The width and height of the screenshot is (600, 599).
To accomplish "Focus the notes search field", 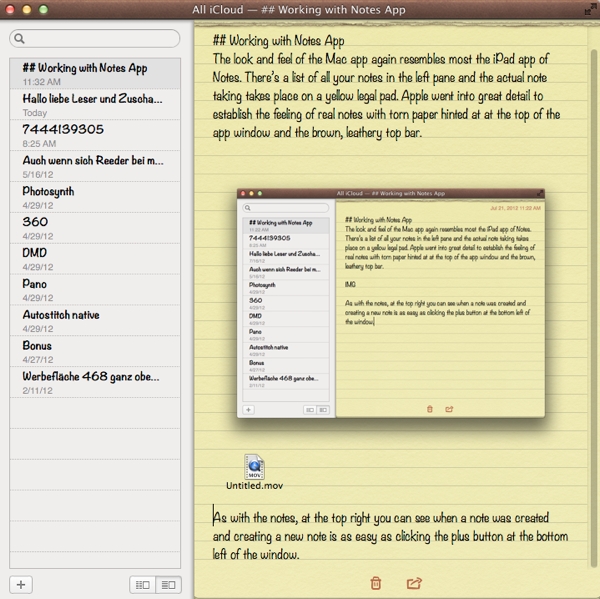I will [x=95, y=38].
